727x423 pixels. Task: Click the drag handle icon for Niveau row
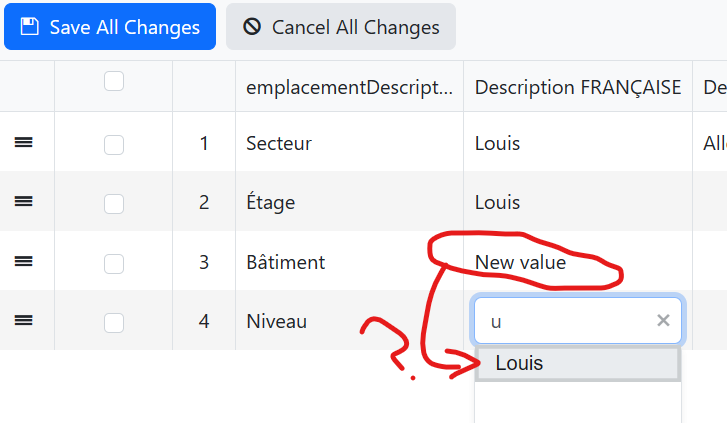click(24, 321)
